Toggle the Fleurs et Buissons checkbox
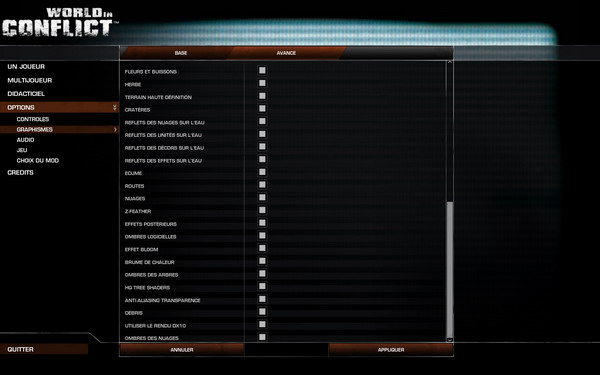Screen dimensions: 600x375 (262, 70)
